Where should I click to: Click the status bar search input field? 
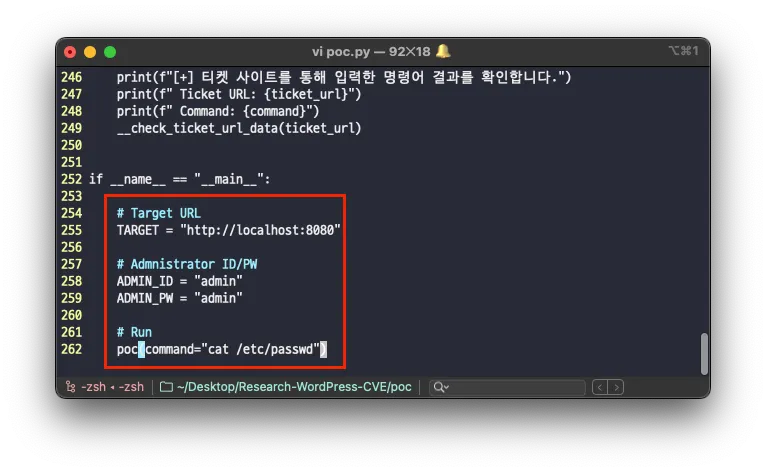click(507, 387)
